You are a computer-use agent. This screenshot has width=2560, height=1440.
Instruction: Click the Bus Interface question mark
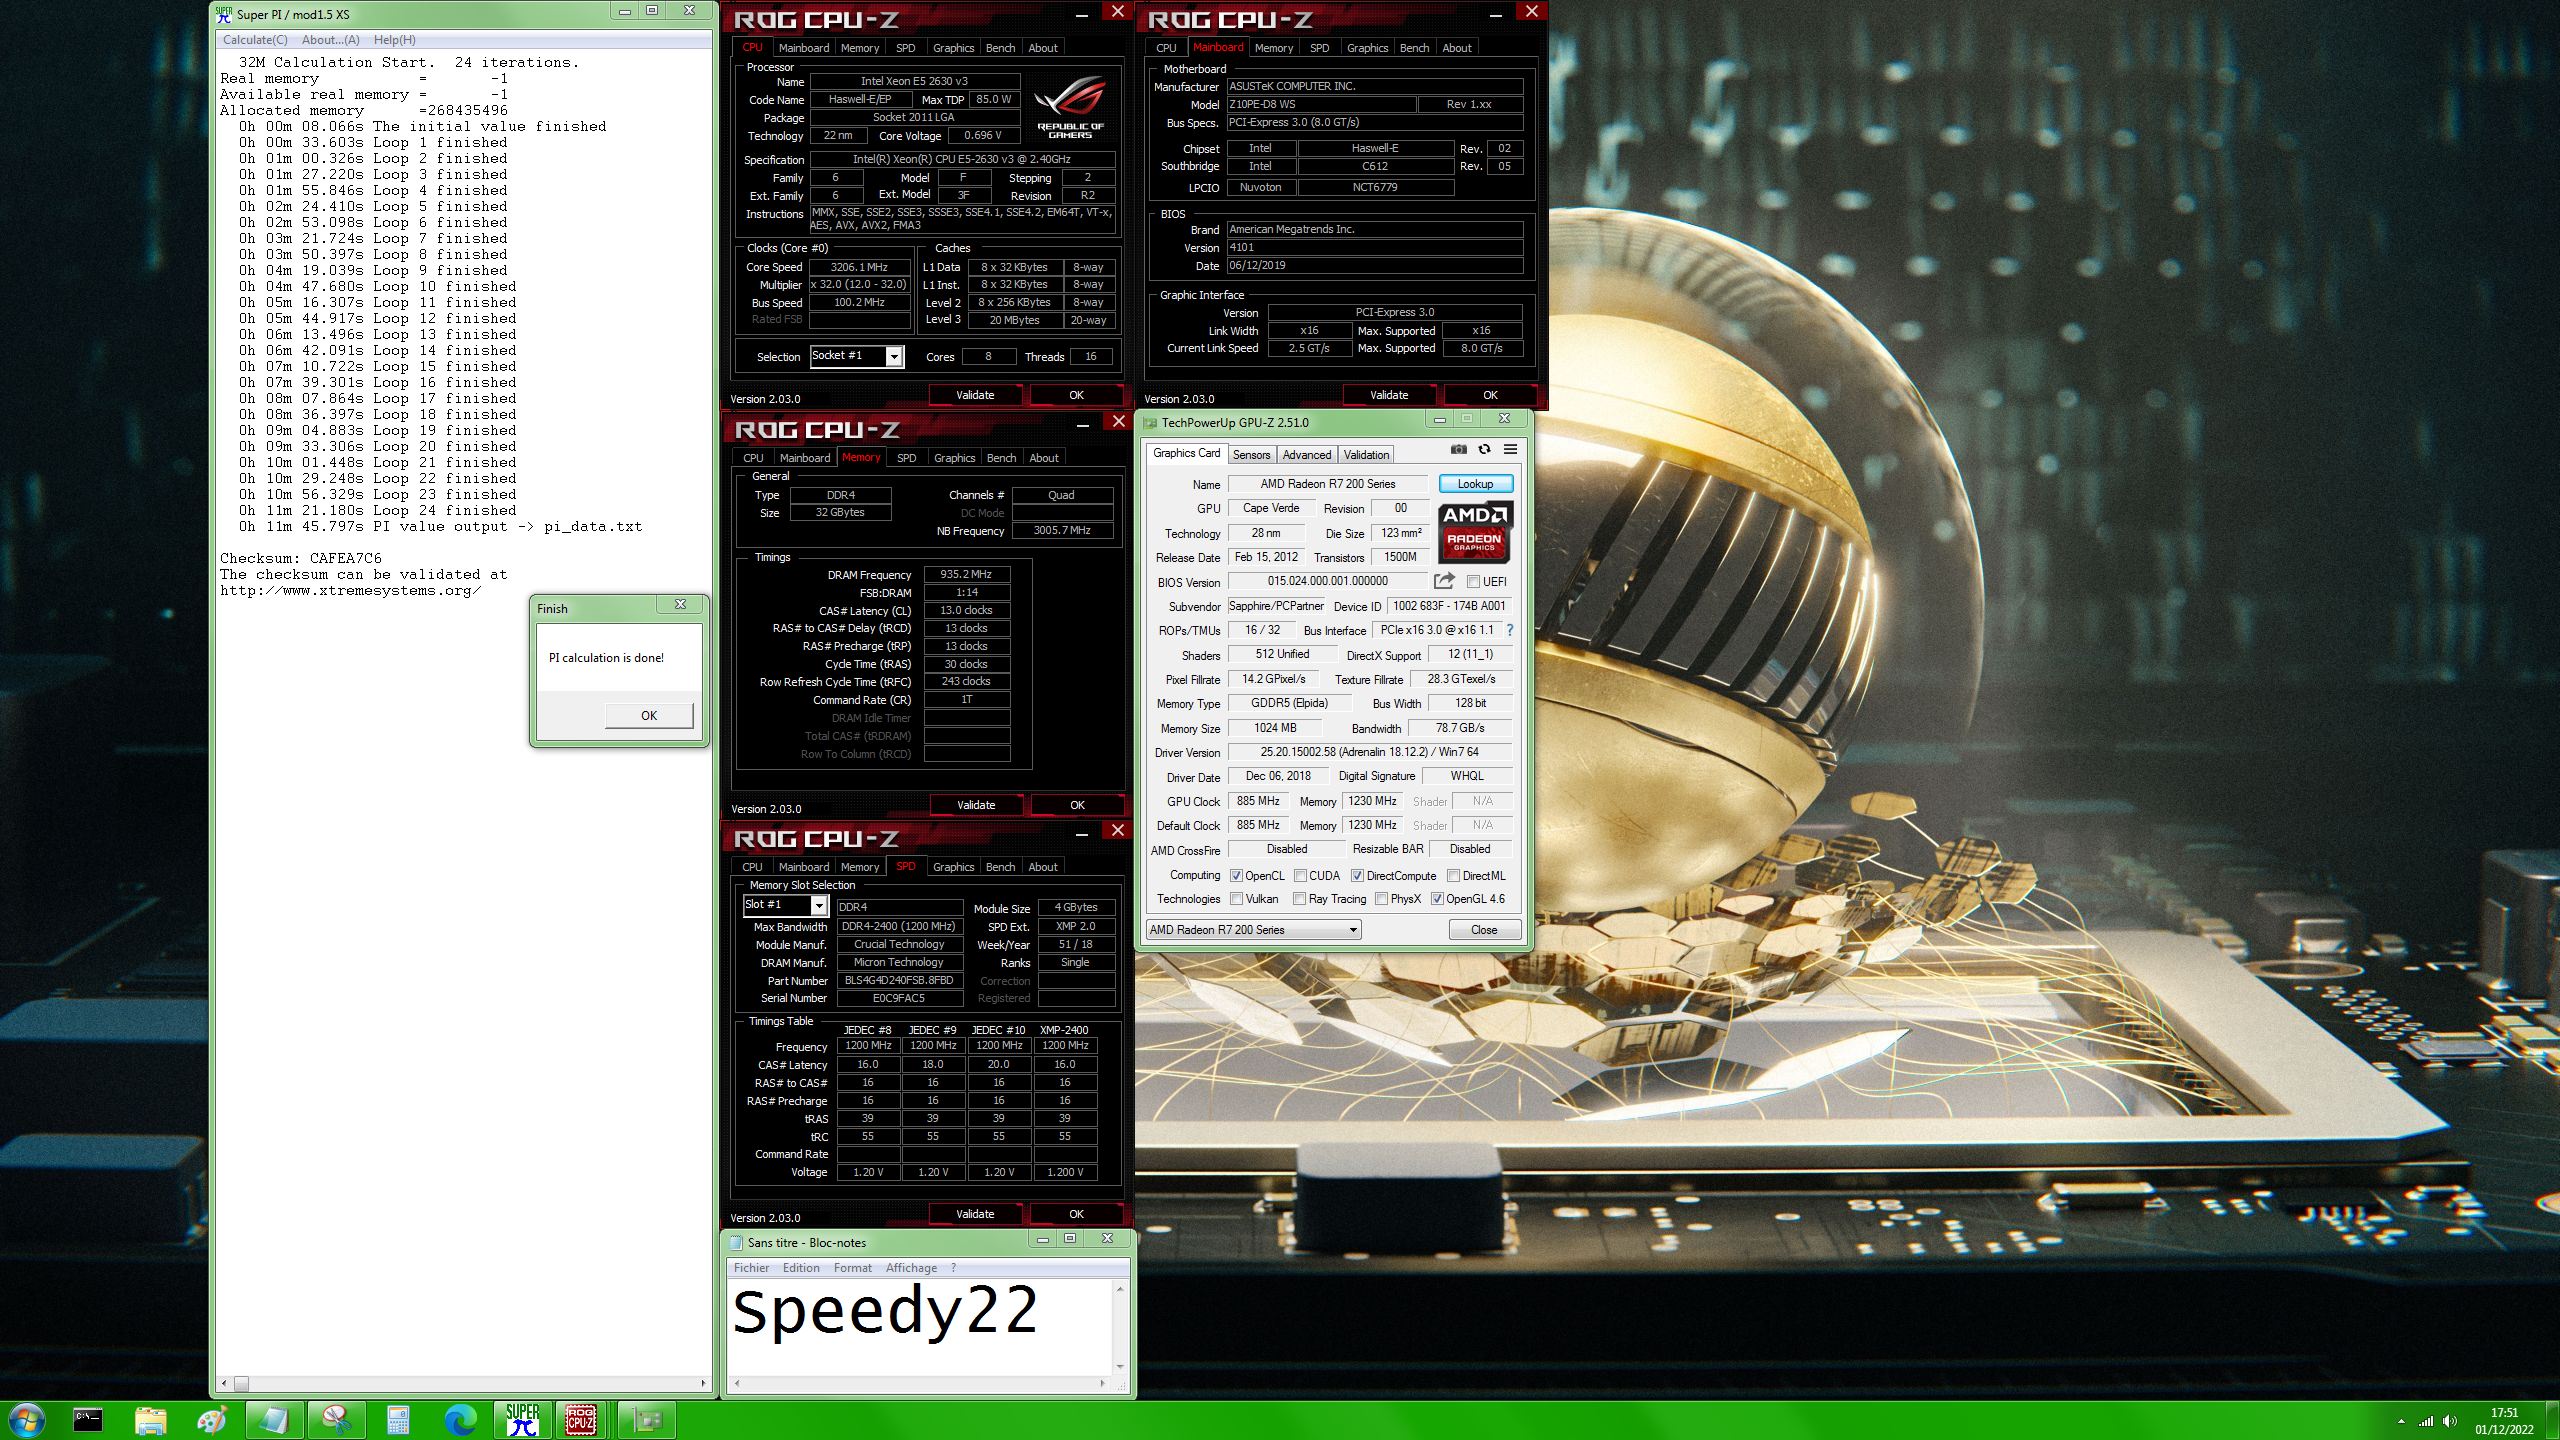1510,630
